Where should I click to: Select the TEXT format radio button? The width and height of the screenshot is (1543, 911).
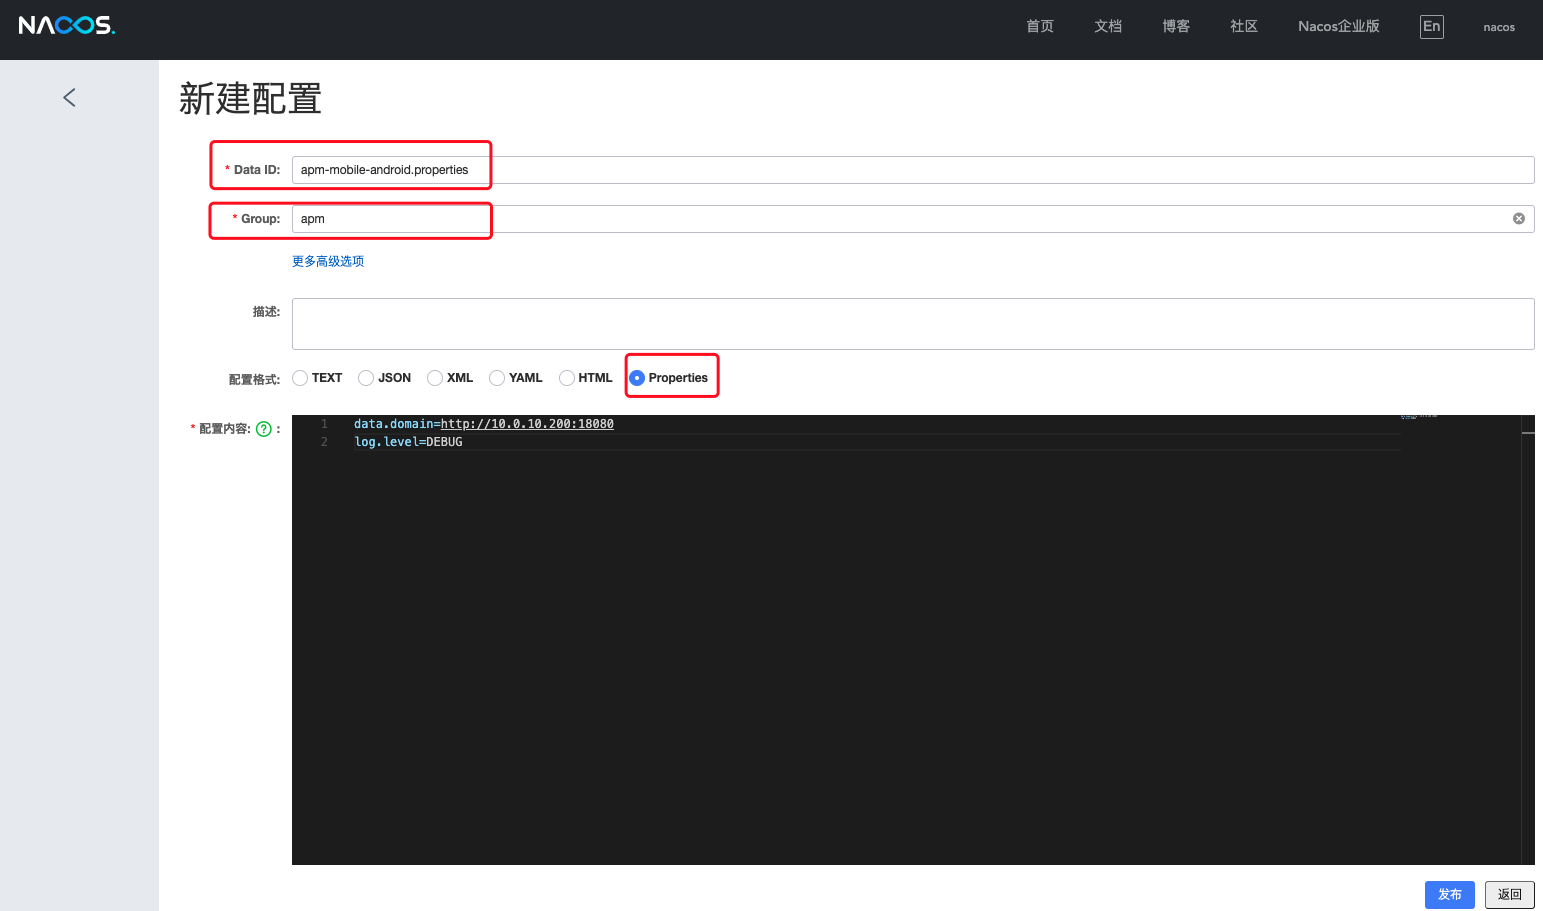(x=300, y=378)
